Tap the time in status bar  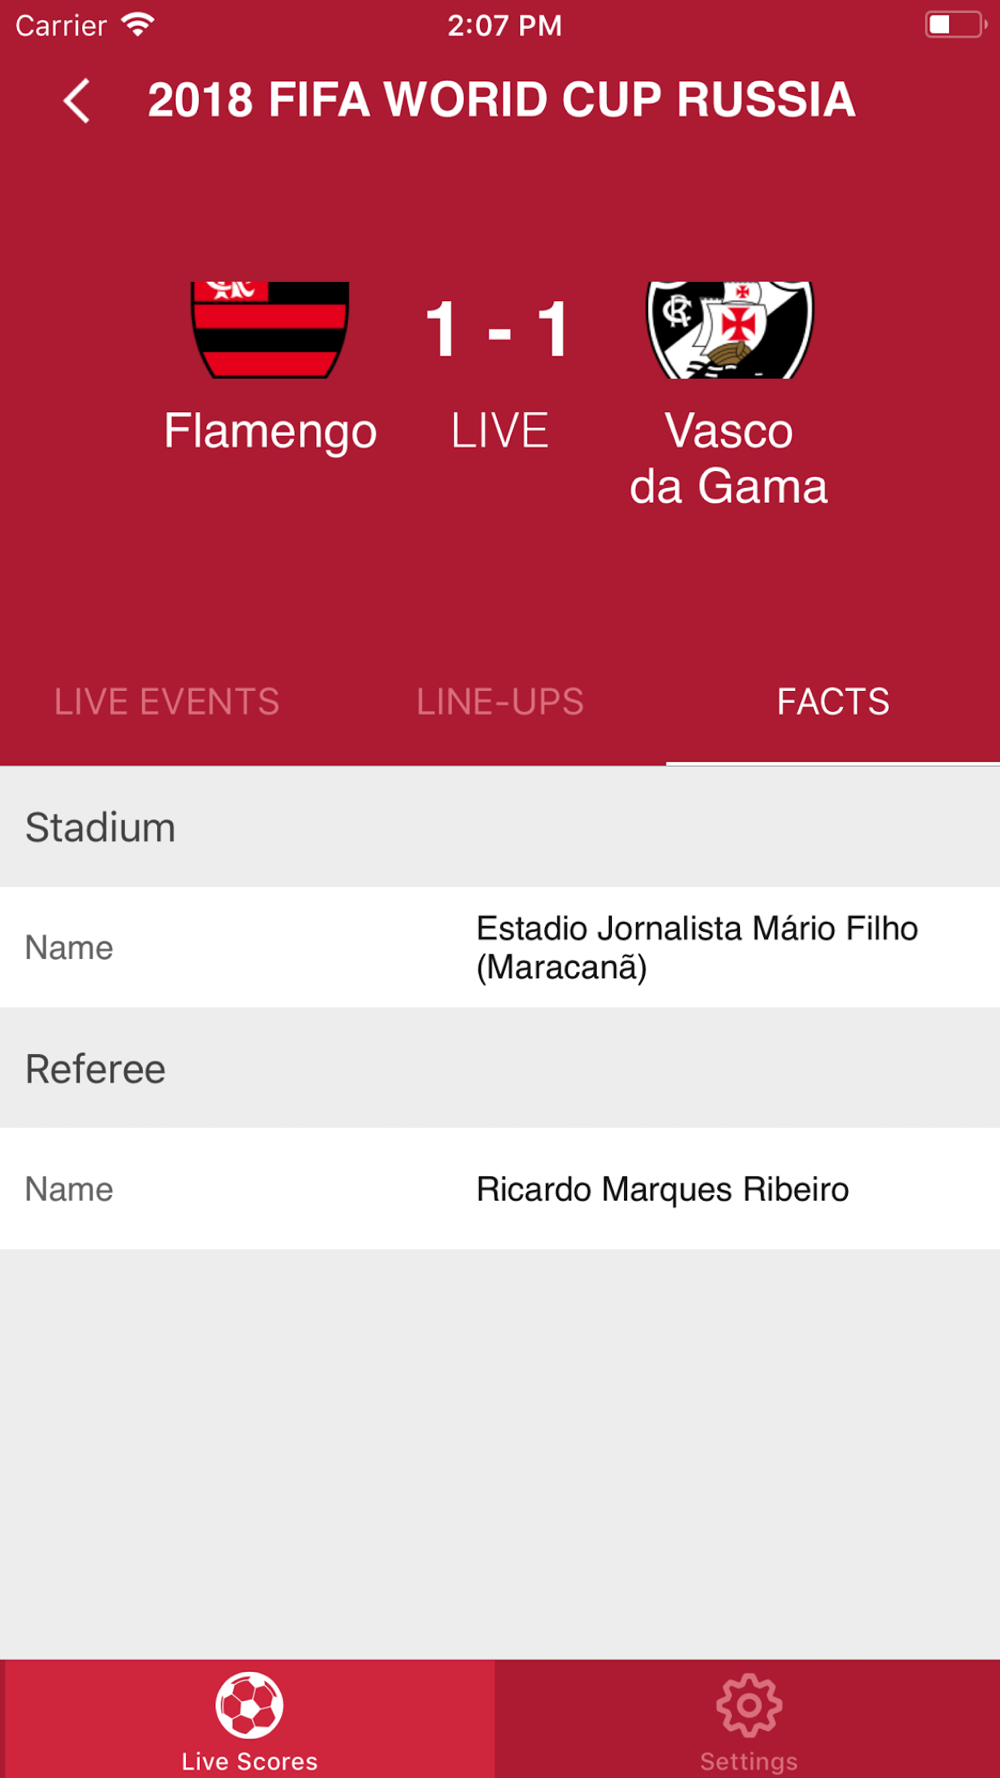504,25
